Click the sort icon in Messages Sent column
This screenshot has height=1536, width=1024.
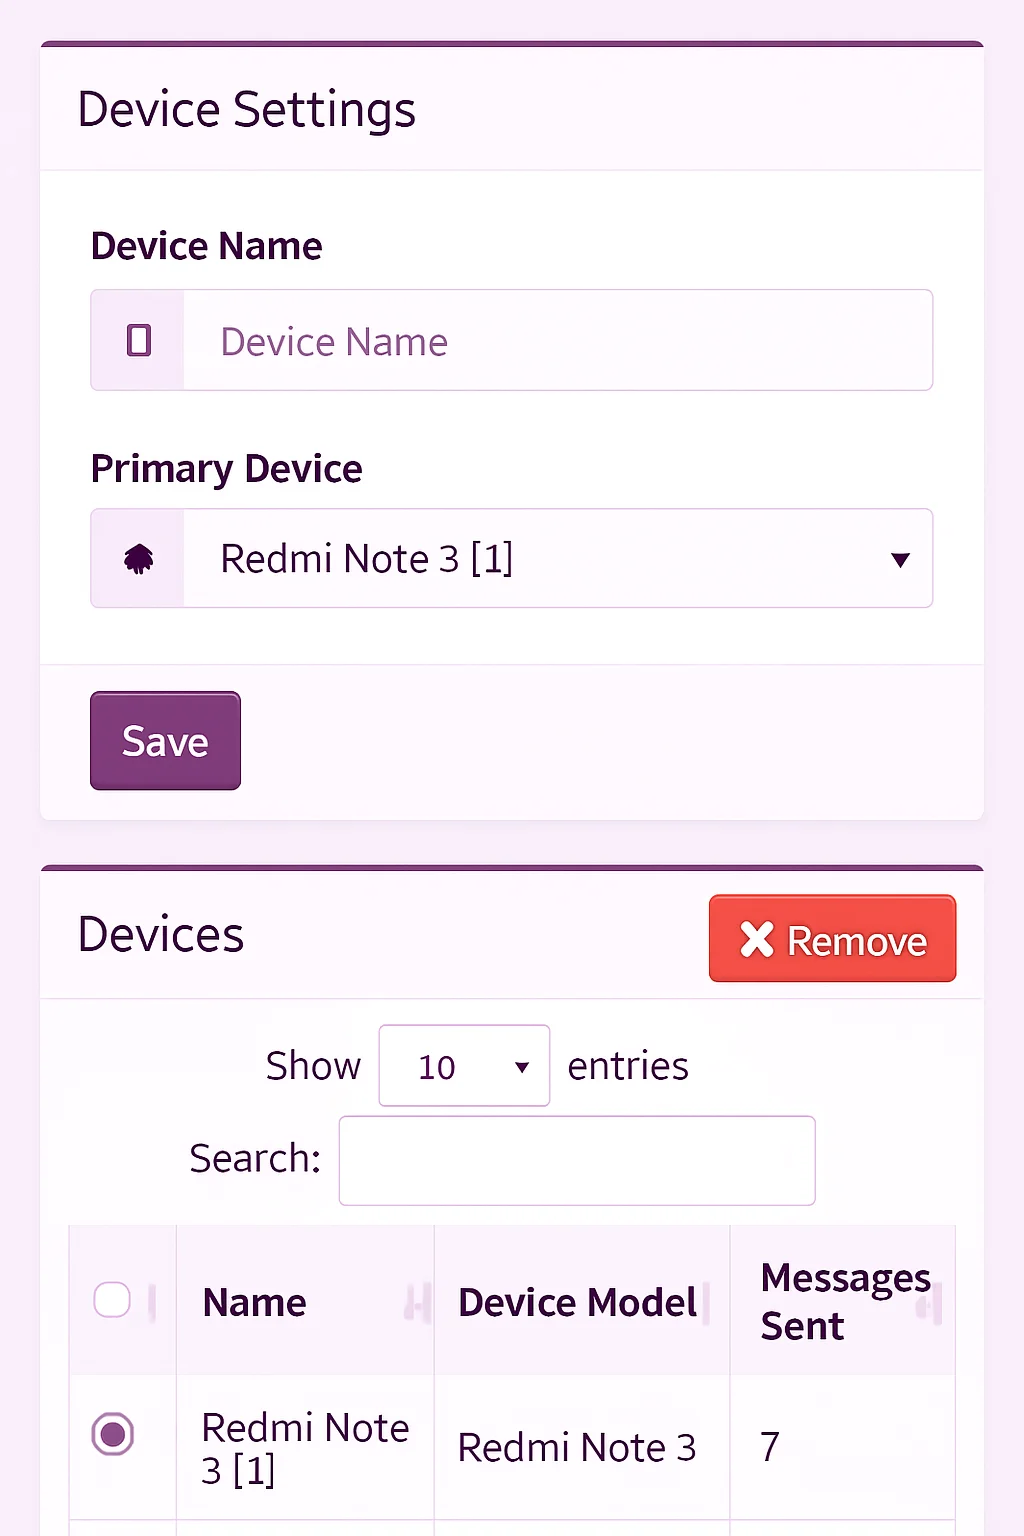pyautogui.click(x=930, y=1302)
